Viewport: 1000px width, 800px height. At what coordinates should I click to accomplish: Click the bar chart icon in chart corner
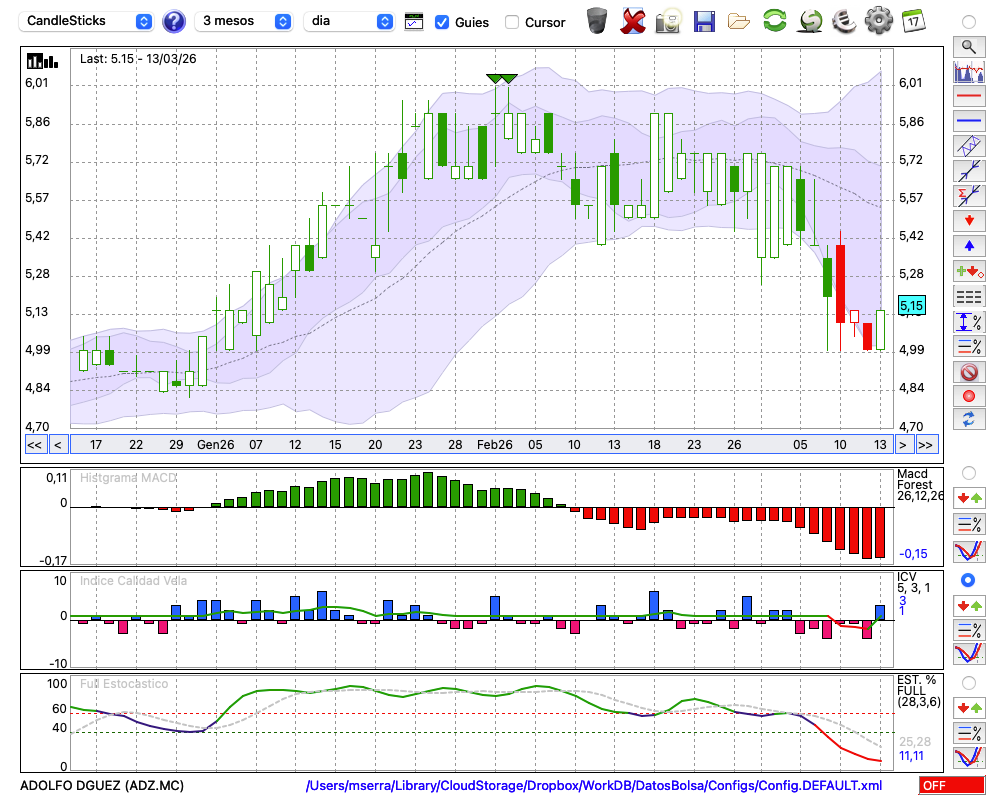pos(42,61)
